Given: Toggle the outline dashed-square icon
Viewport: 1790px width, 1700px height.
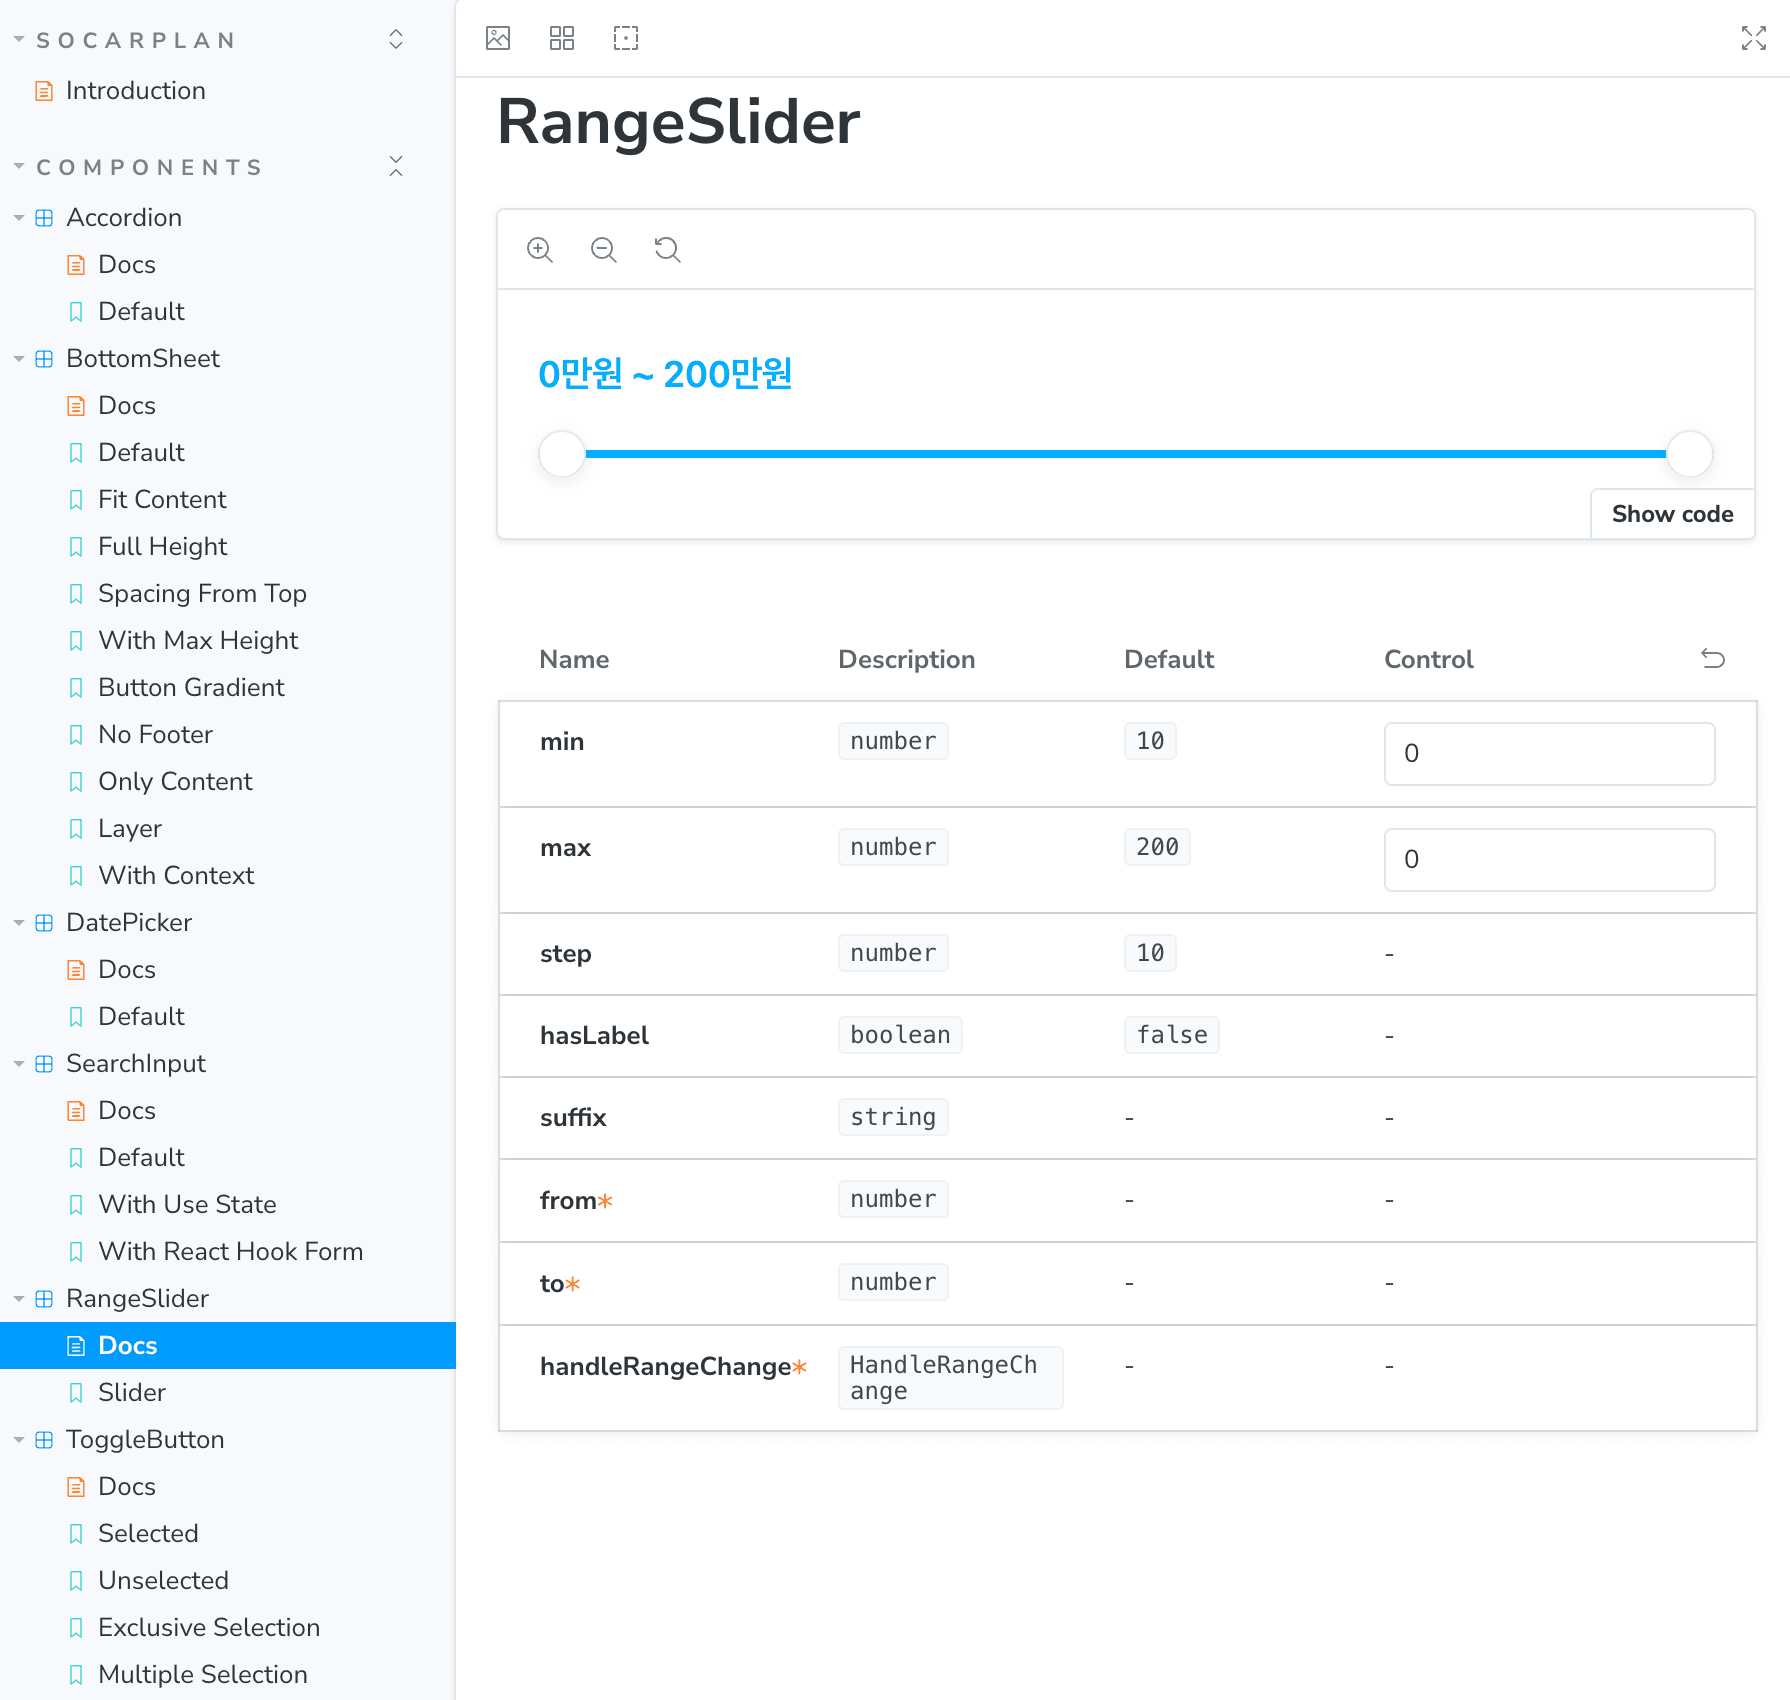Looking at the screenshot, I should point(626,38).
